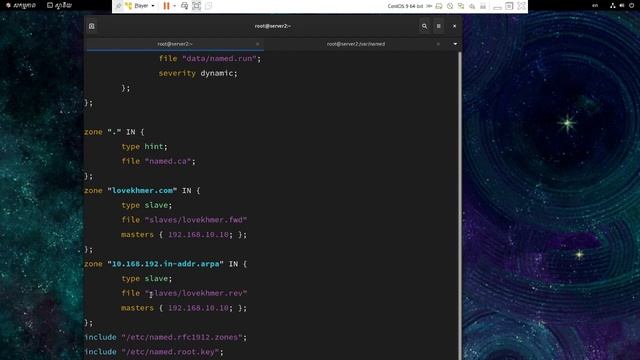Click the printer device icon

point(483,6)
